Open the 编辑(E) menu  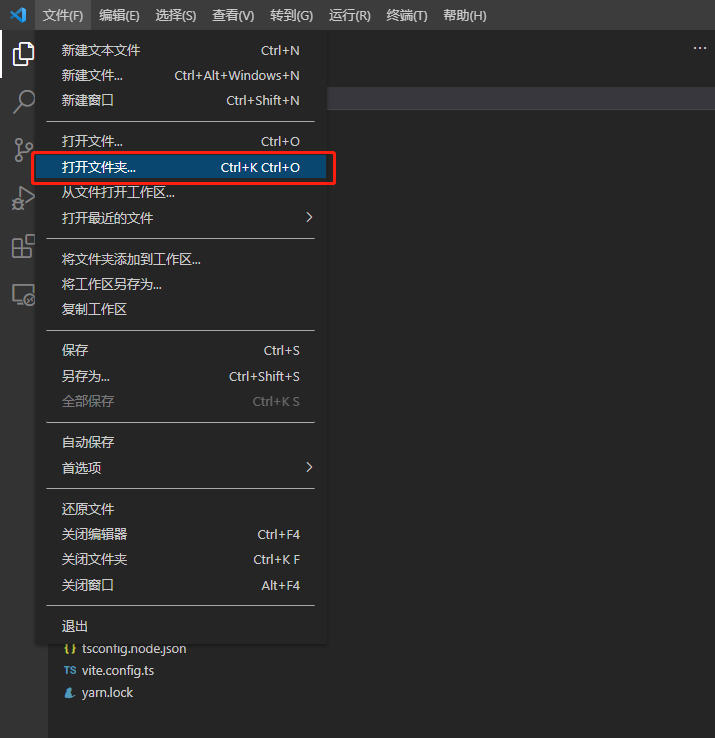tap(119, 16)
